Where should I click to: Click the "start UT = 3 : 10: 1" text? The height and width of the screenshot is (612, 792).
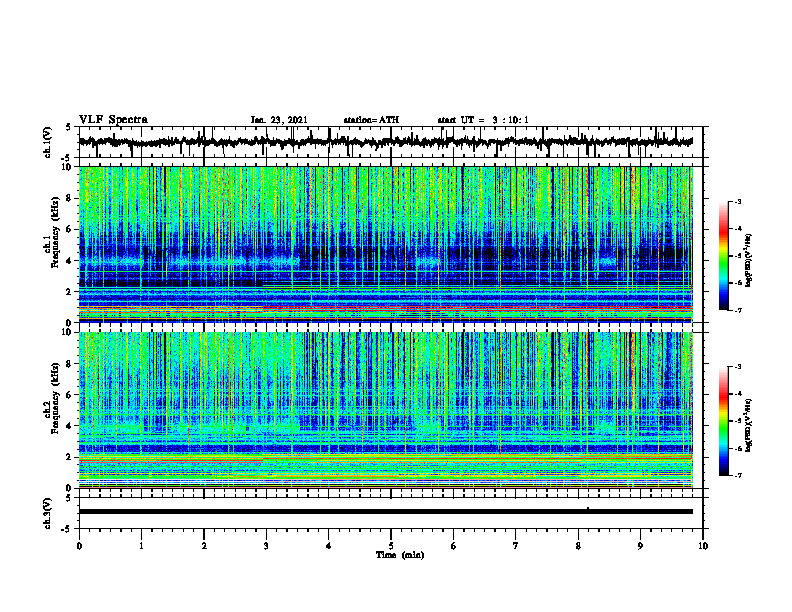coord(483,120)
